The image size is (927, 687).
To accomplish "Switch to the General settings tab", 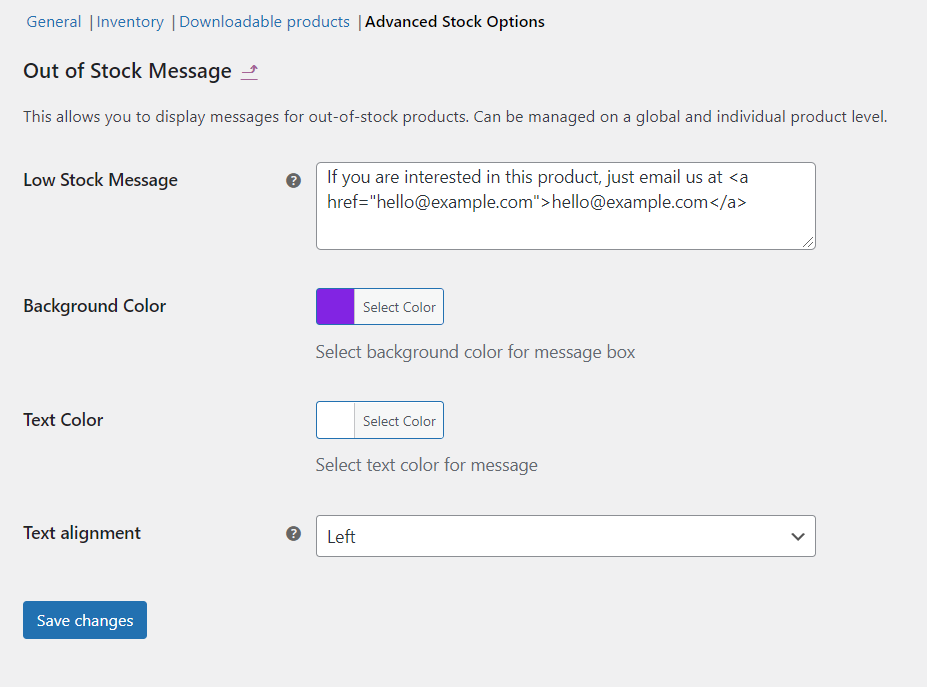I will (53, 21).
